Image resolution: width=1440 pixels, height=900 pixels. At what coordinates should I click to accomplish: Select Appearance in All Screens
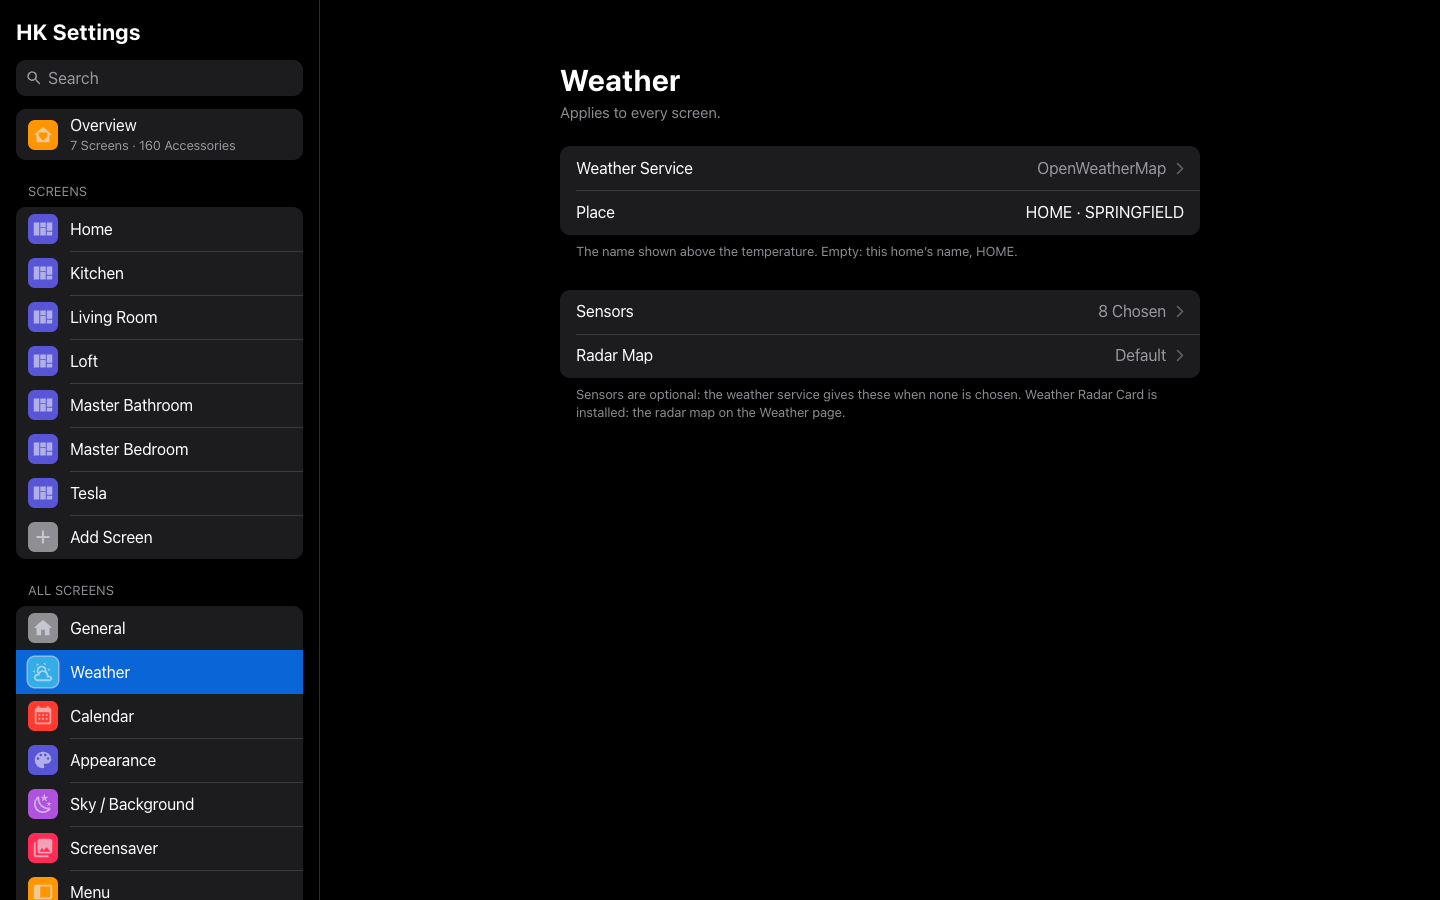coord(159,760)
